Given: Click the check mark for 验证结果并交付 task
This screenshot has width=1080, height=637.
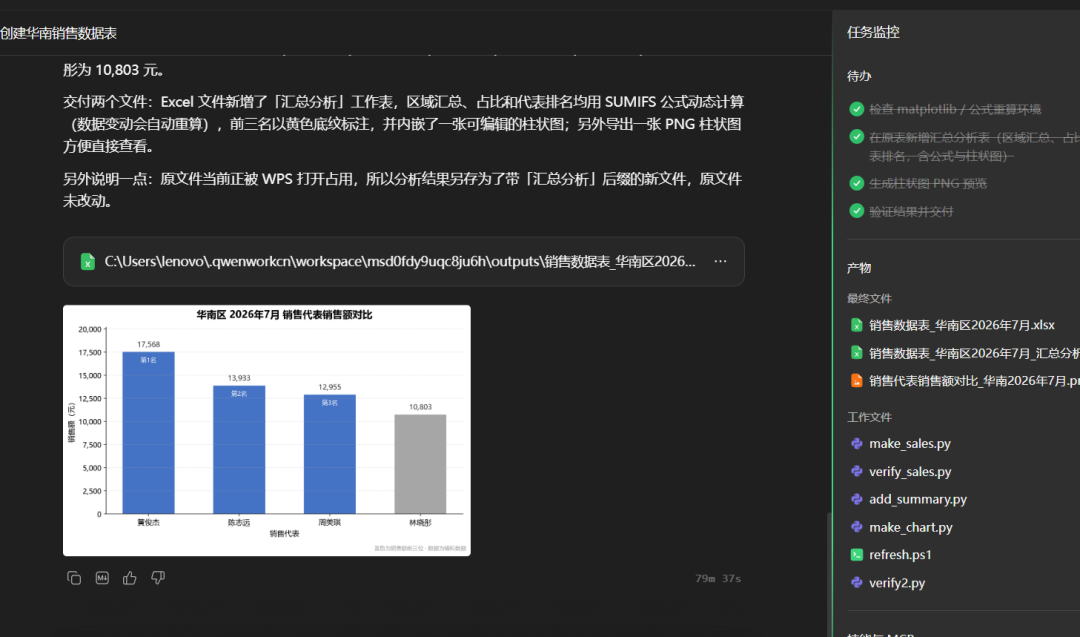Looking at the screenshot, I should click(x=856, y=211).
